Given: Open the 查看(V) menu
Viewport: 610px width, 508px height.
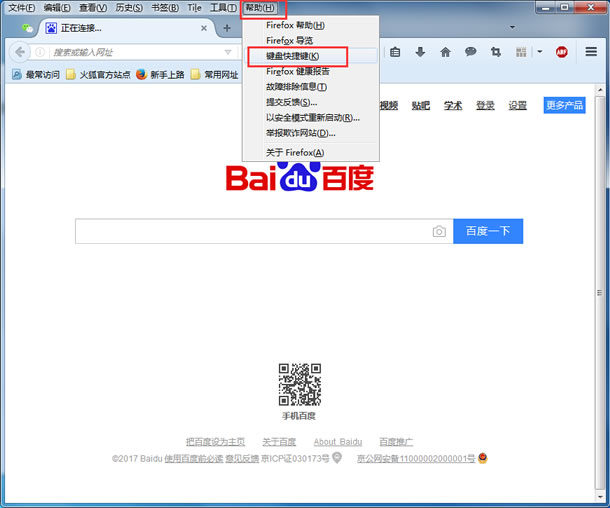Looking at the screenshot, I should point(93,8).
